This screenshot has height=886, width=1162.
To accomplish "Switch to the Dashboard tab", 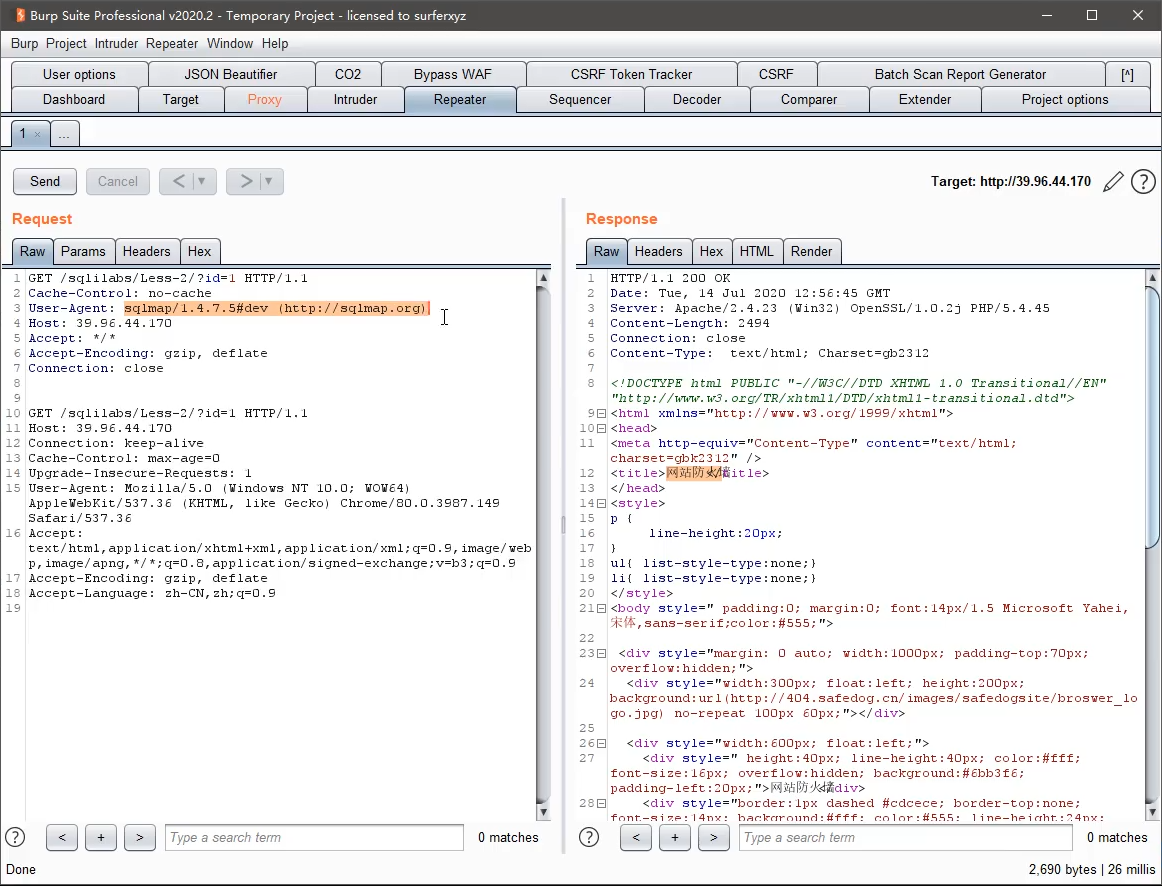I will tap(74, 99).
